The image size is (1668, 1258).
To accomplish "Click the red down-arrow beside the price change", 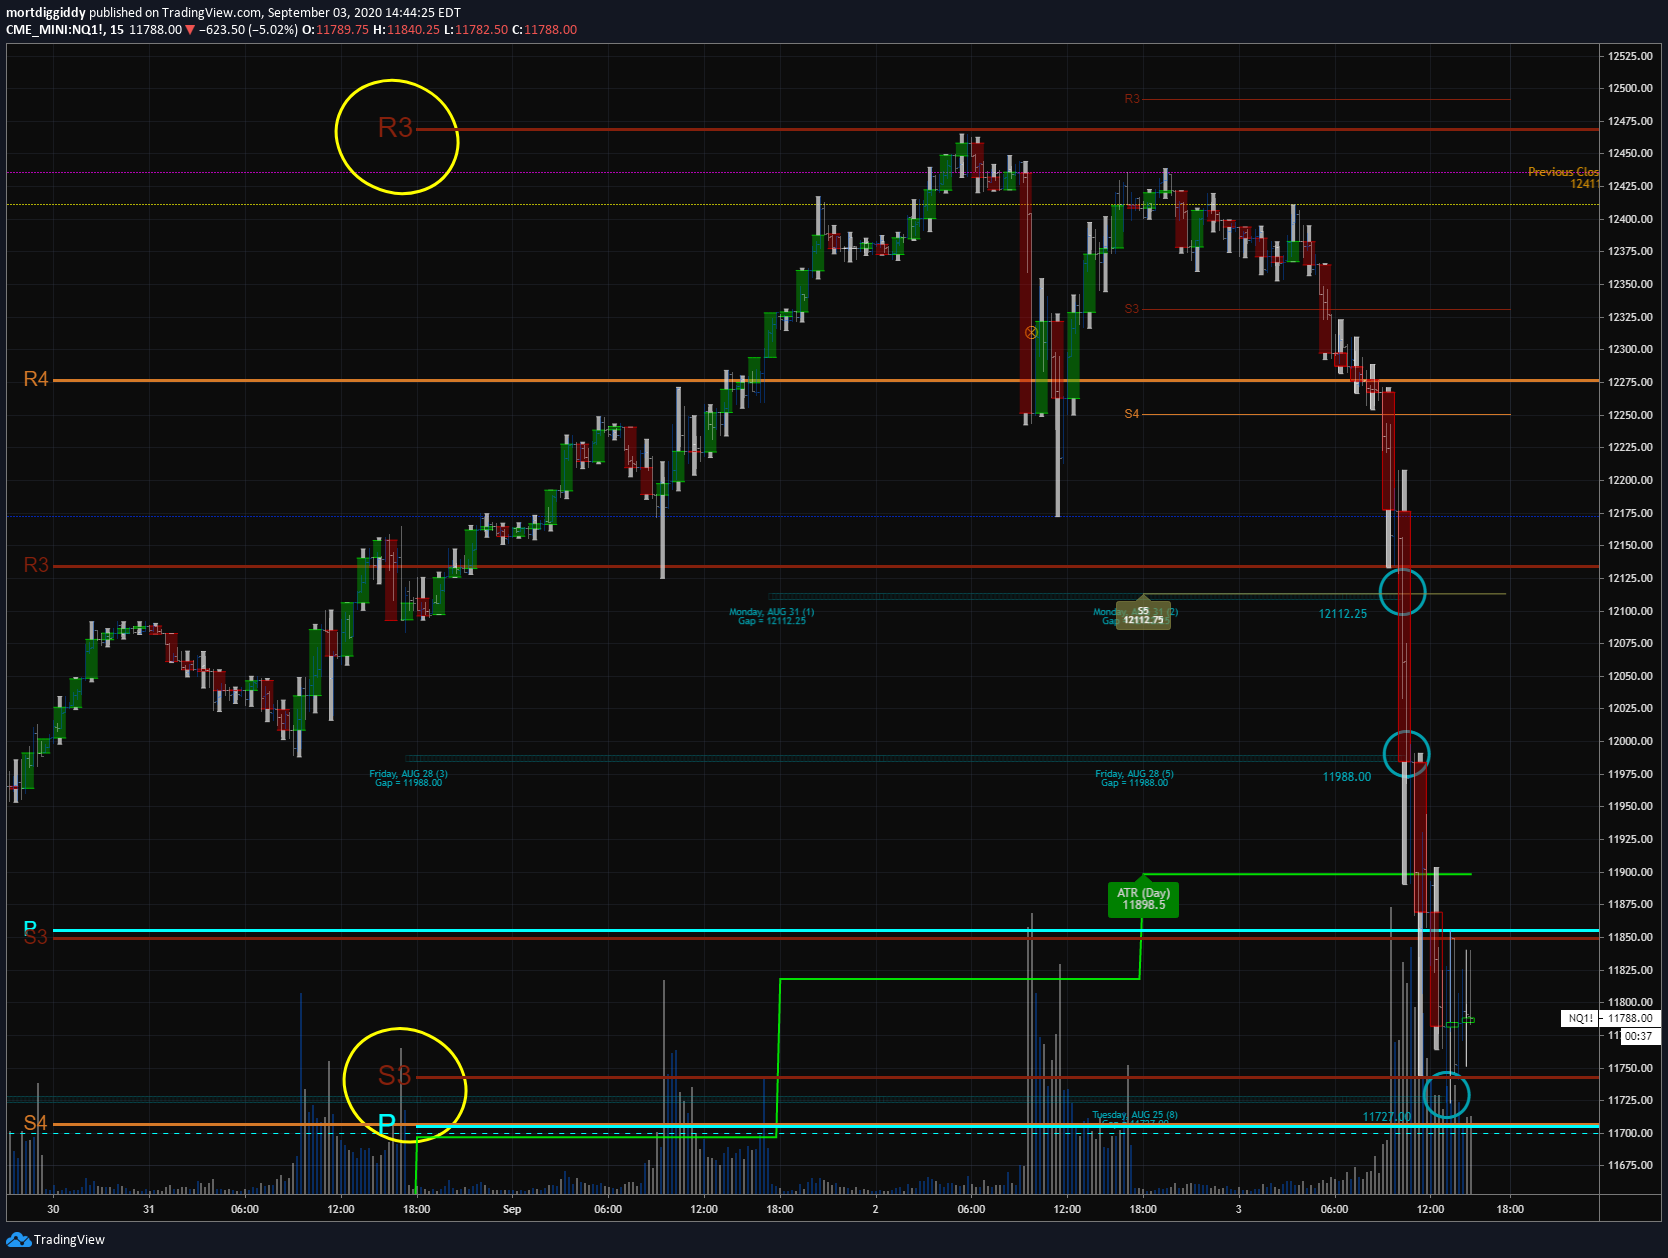I will tap(190, 30).
